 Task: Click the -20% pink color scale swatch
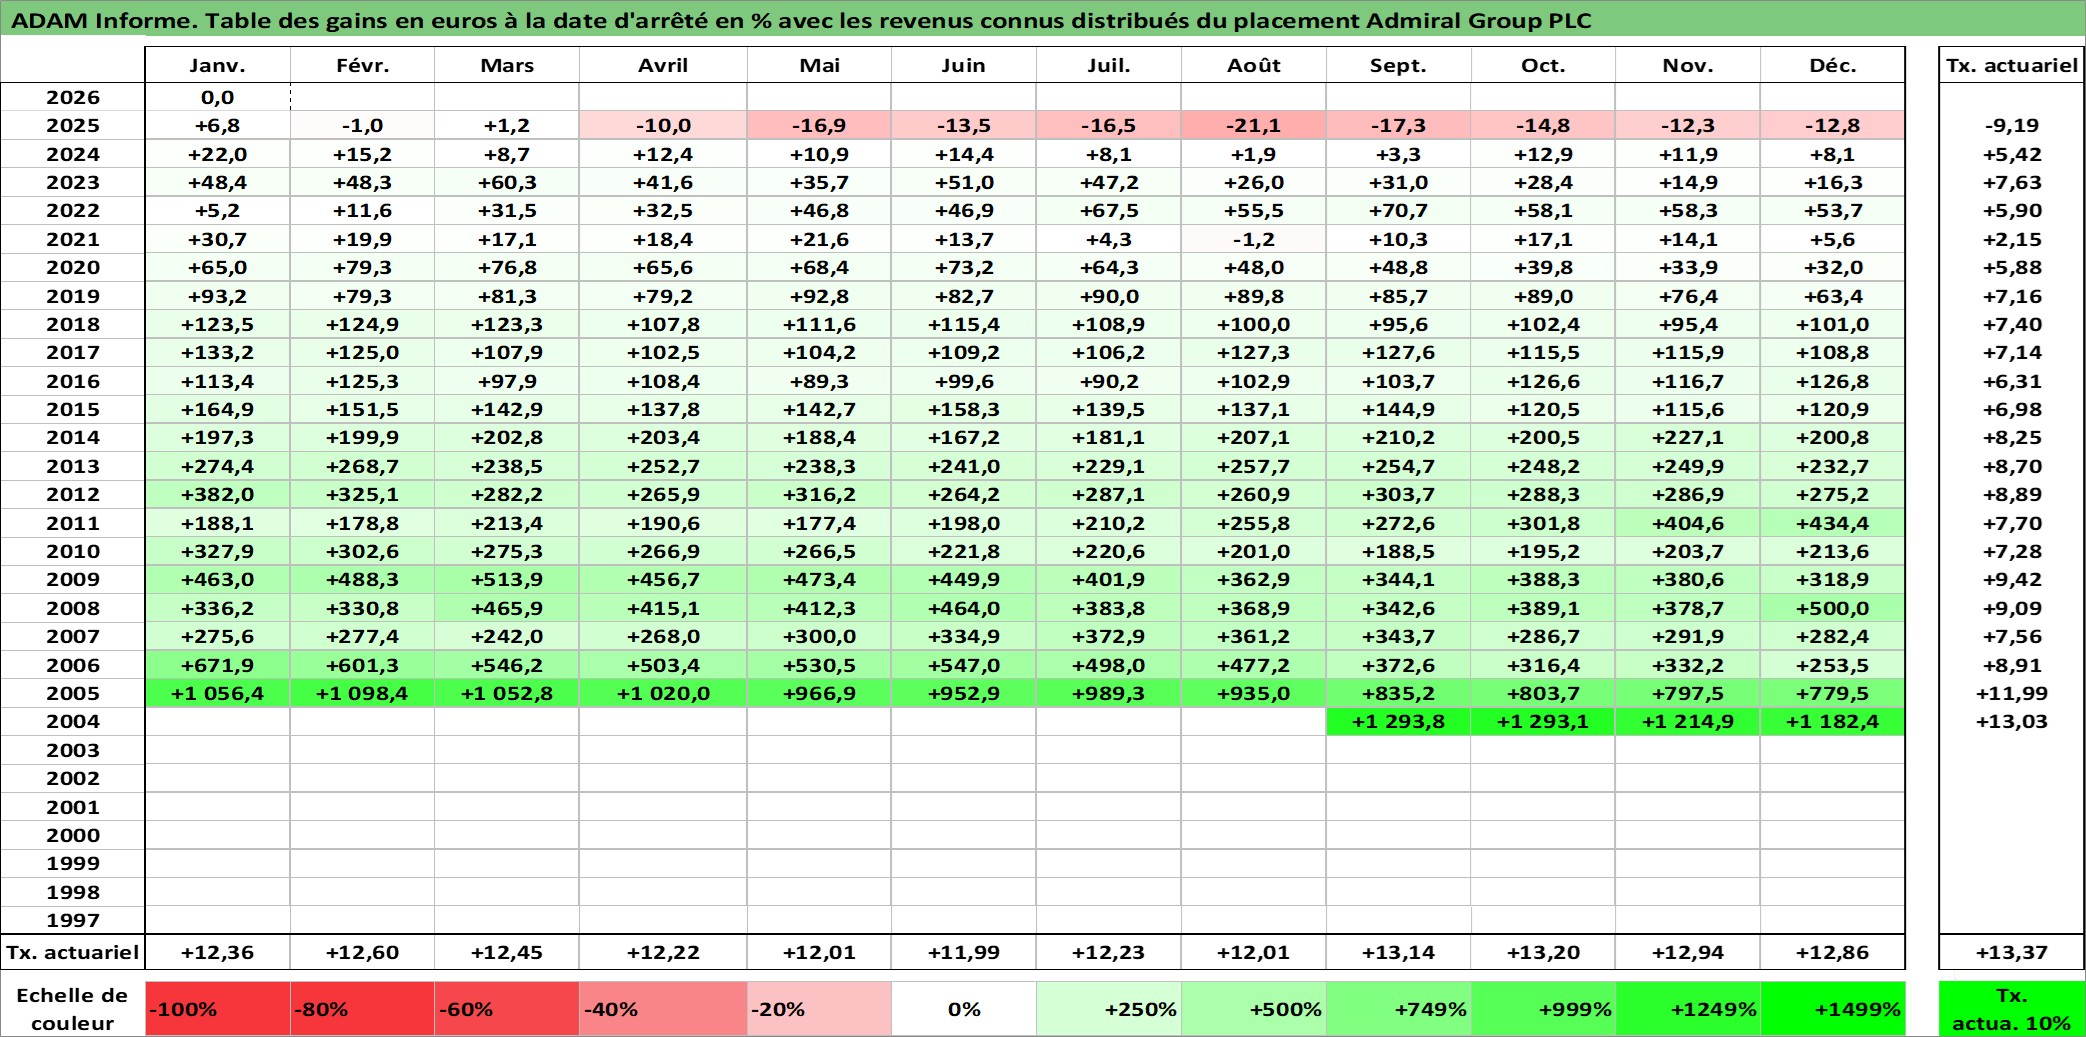tap(819, 1009)
